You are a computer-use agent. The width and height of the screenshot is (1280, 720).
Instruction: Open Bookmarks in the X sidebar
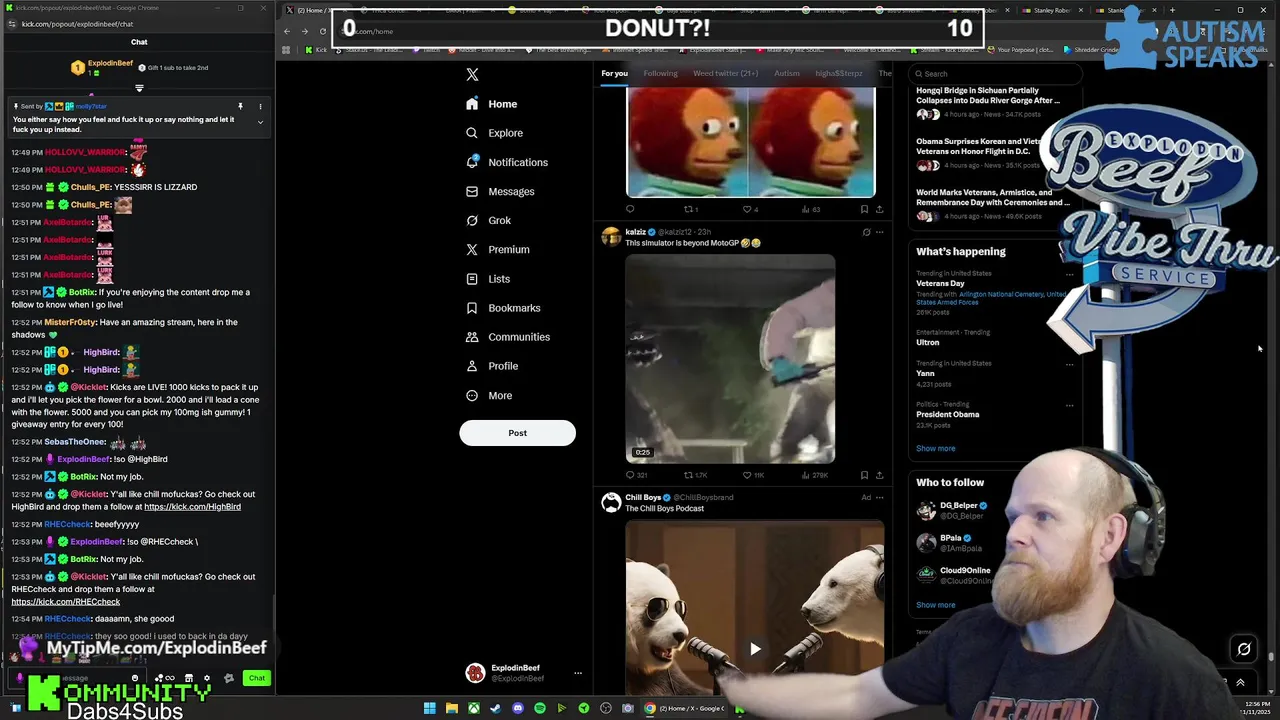pyautogui.click(x=502, y=308)
